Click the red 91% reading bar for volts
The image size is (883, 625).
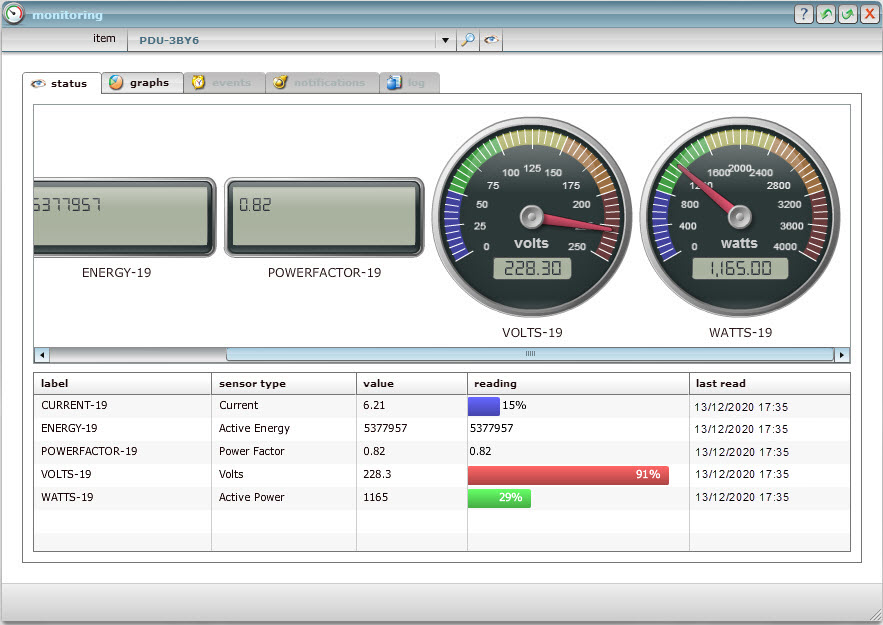(x=568, y=474)
